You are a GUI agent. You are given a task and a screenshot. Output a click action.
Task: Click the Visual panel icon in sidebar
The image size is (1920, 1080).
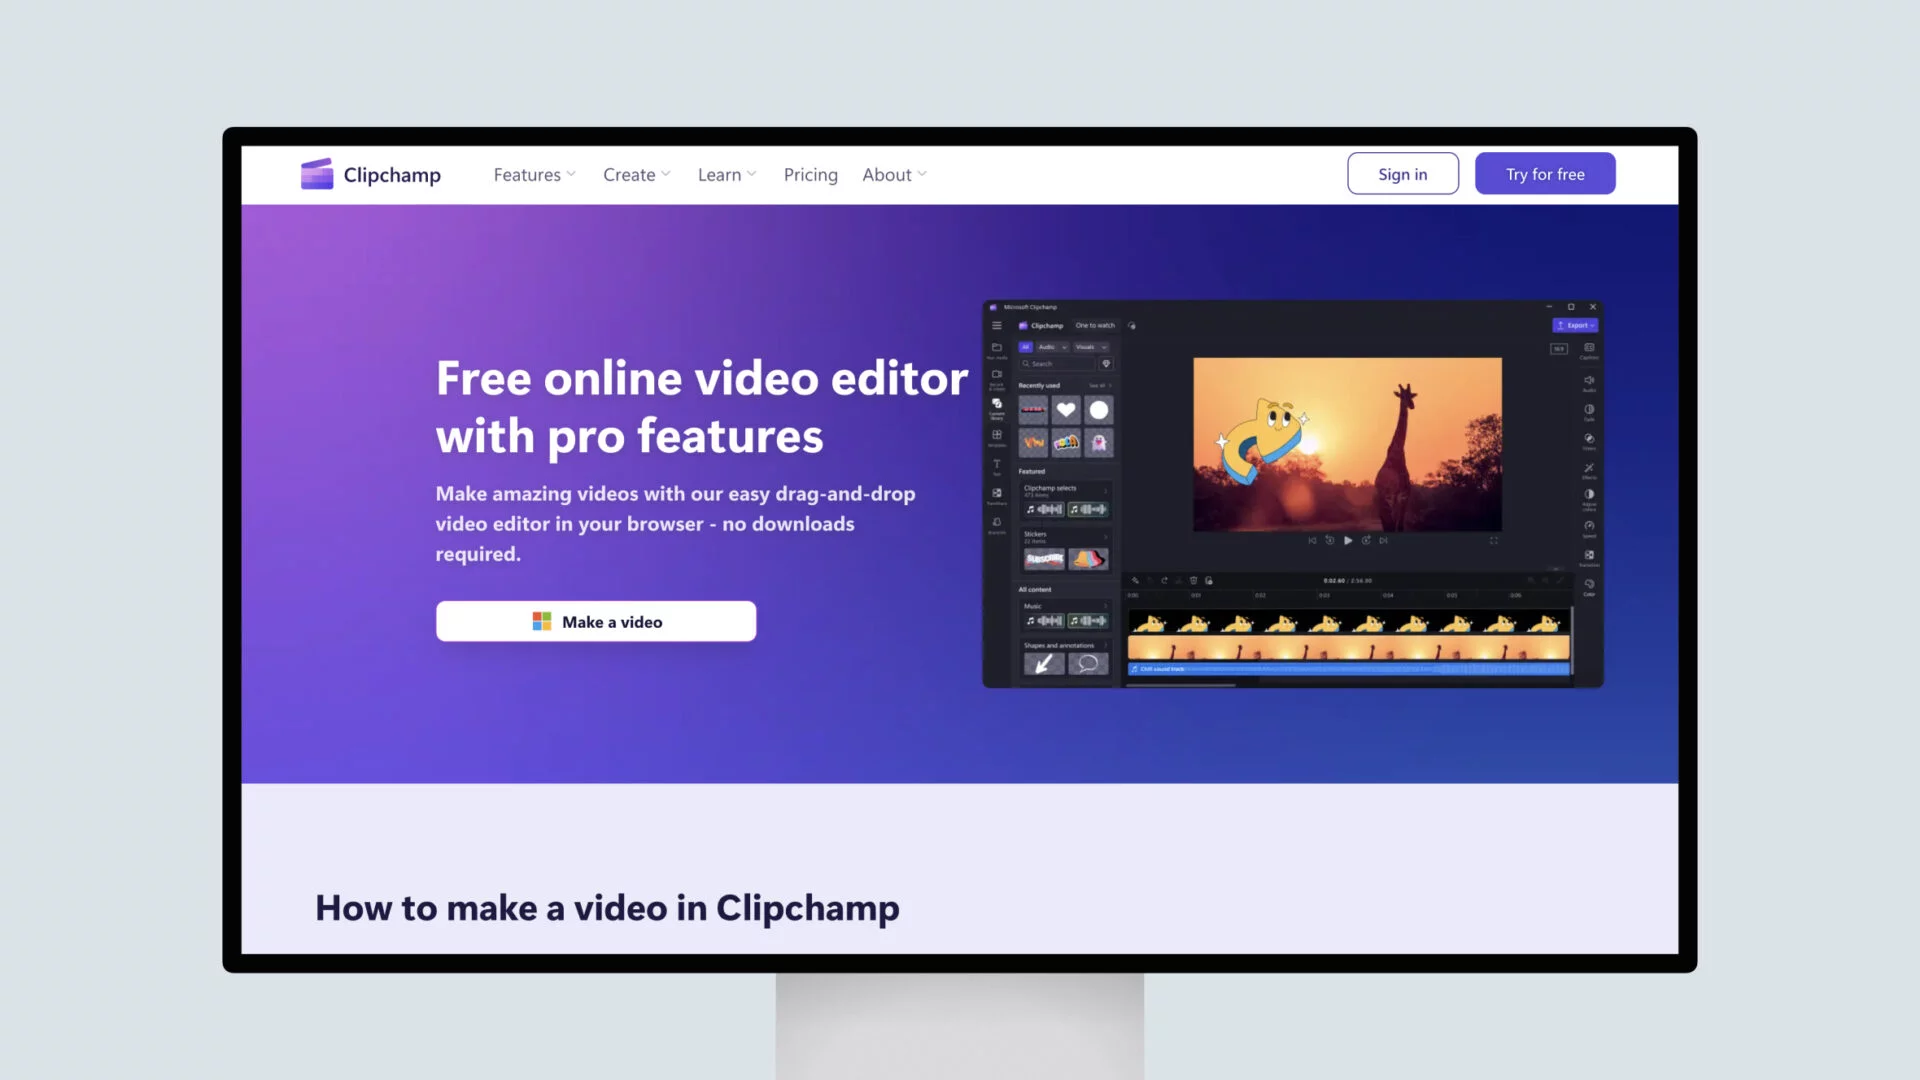coord(1088,347)
